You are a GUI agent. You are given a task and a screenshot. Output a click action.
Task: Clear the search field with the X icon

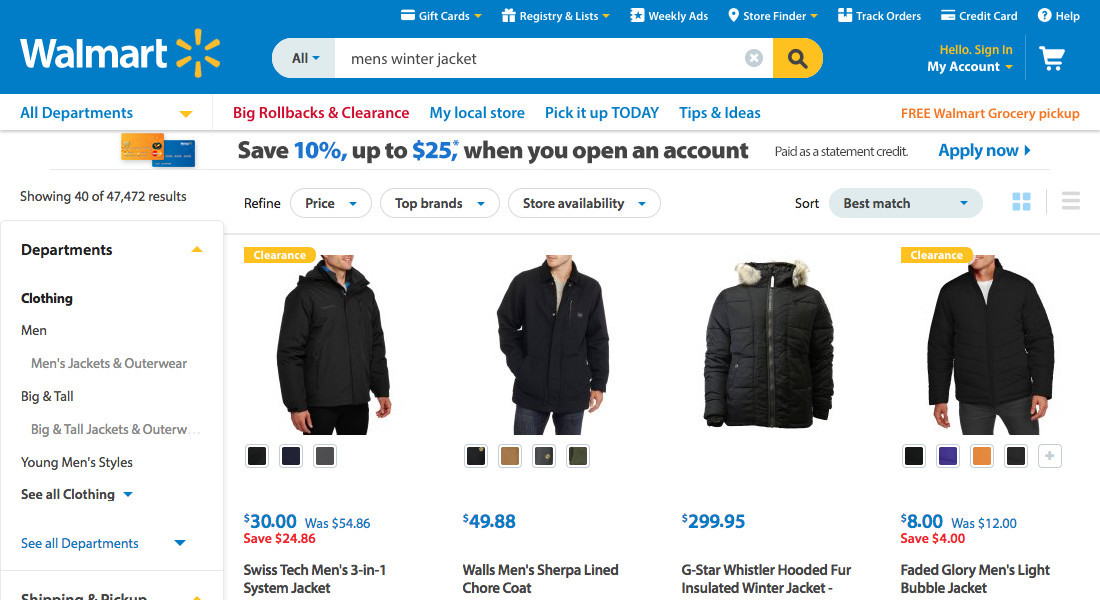(754, 58)
